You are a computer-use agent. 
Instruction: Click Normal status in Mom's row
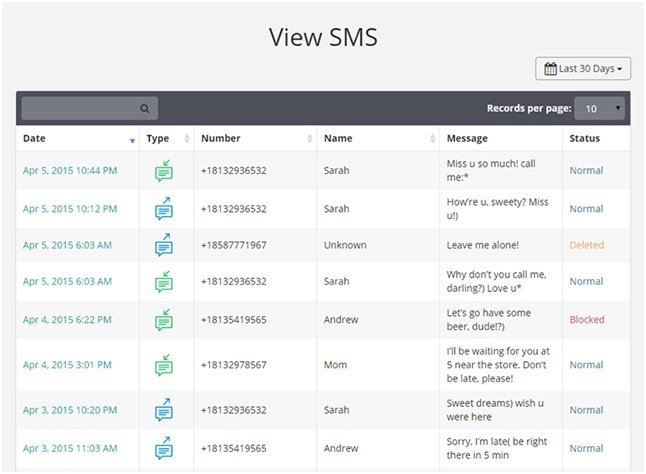point(586,365)
